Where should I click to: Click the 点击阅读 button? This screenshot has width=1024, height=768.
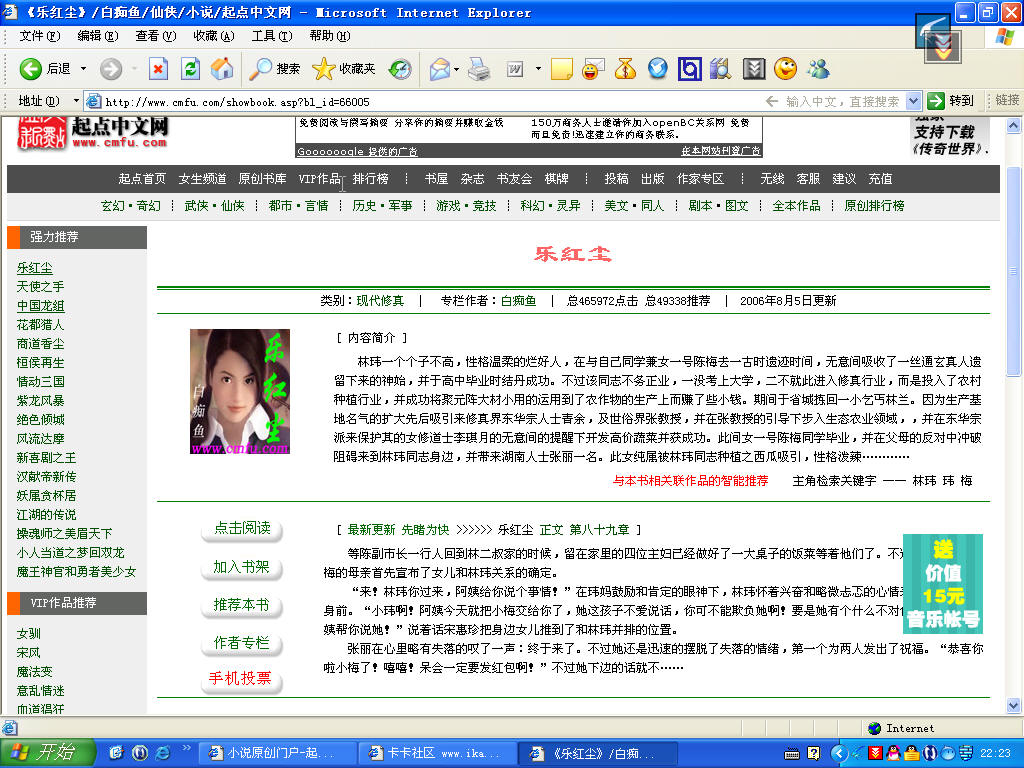tap(241, 529)
